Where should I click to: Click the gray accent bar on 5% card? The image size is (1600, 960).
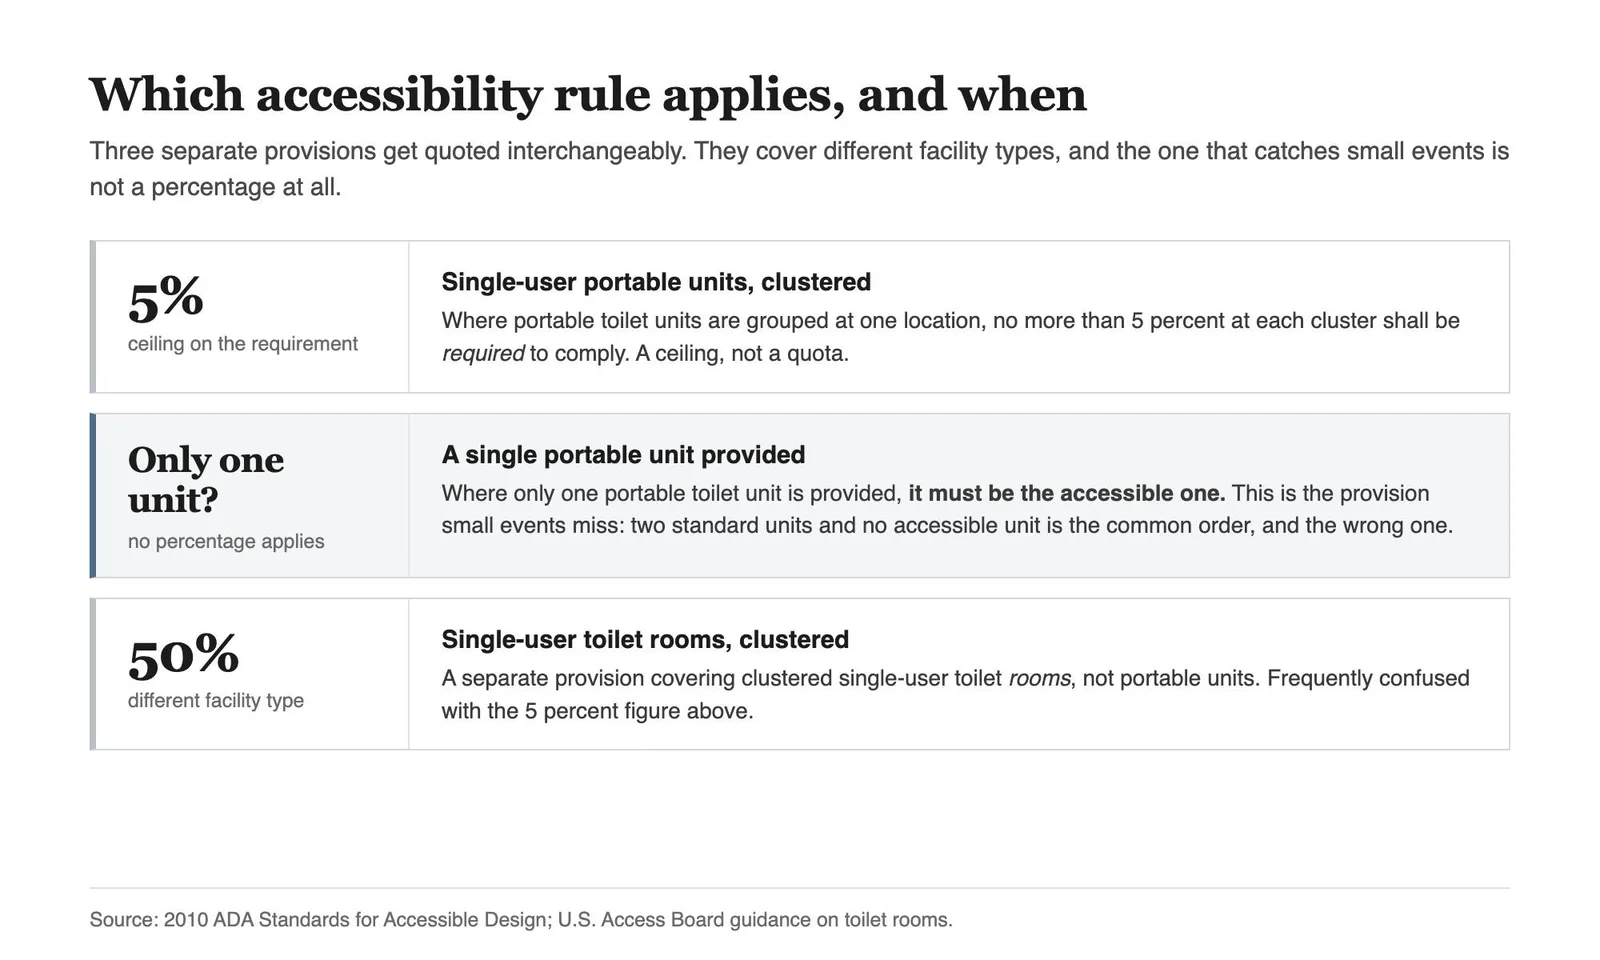point(93,317)
